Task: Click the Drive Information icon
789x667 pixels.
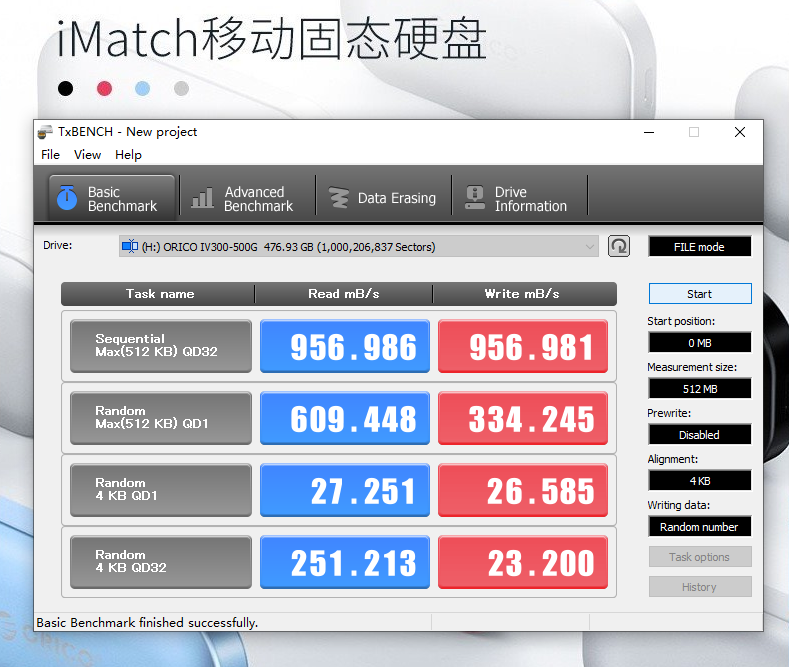Action: point(475,198)
